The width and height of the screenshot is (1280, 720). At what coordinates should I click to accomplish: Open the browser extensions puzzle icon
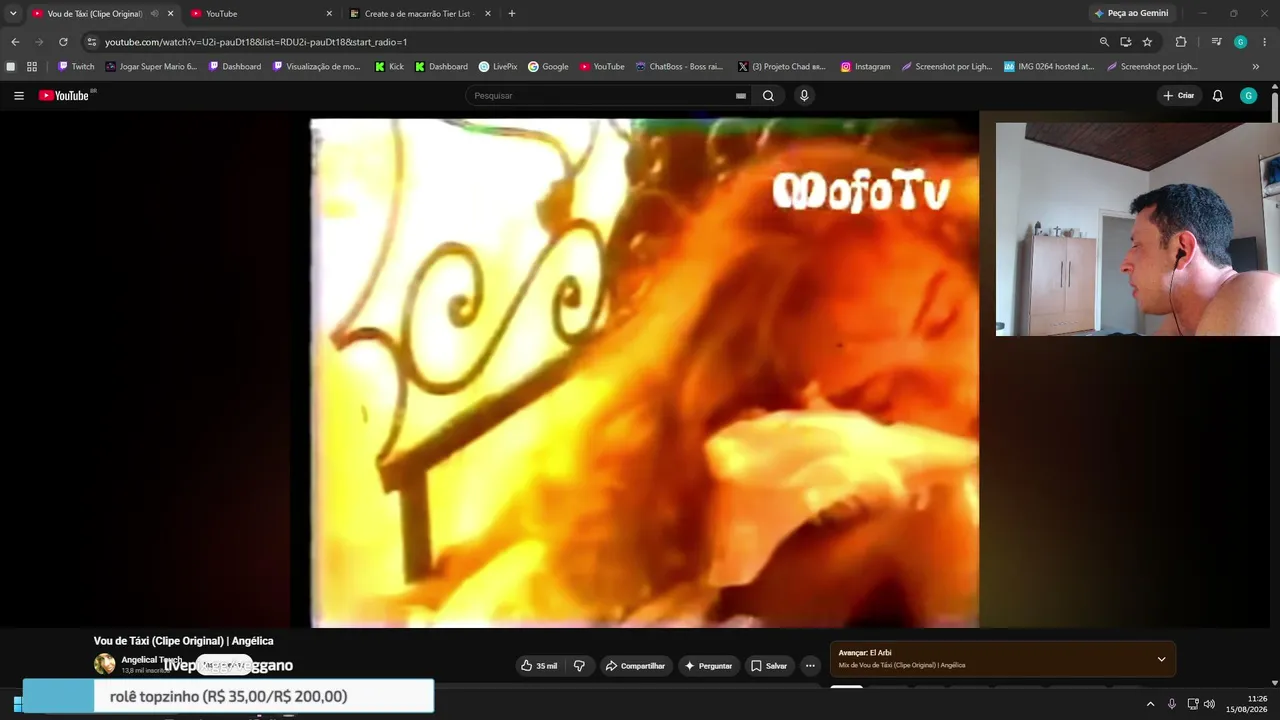point(1181,42)
